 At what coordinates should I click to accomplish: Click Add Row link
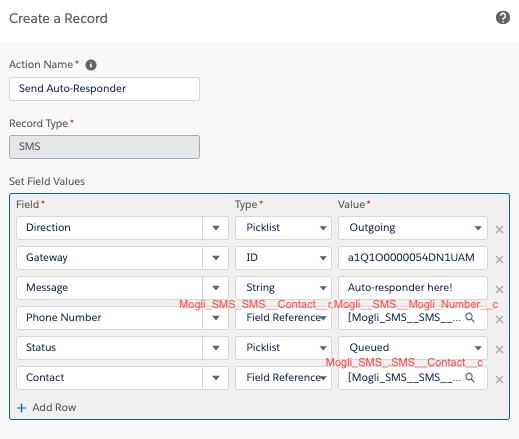pyautogui.click(x=54, y=407)
